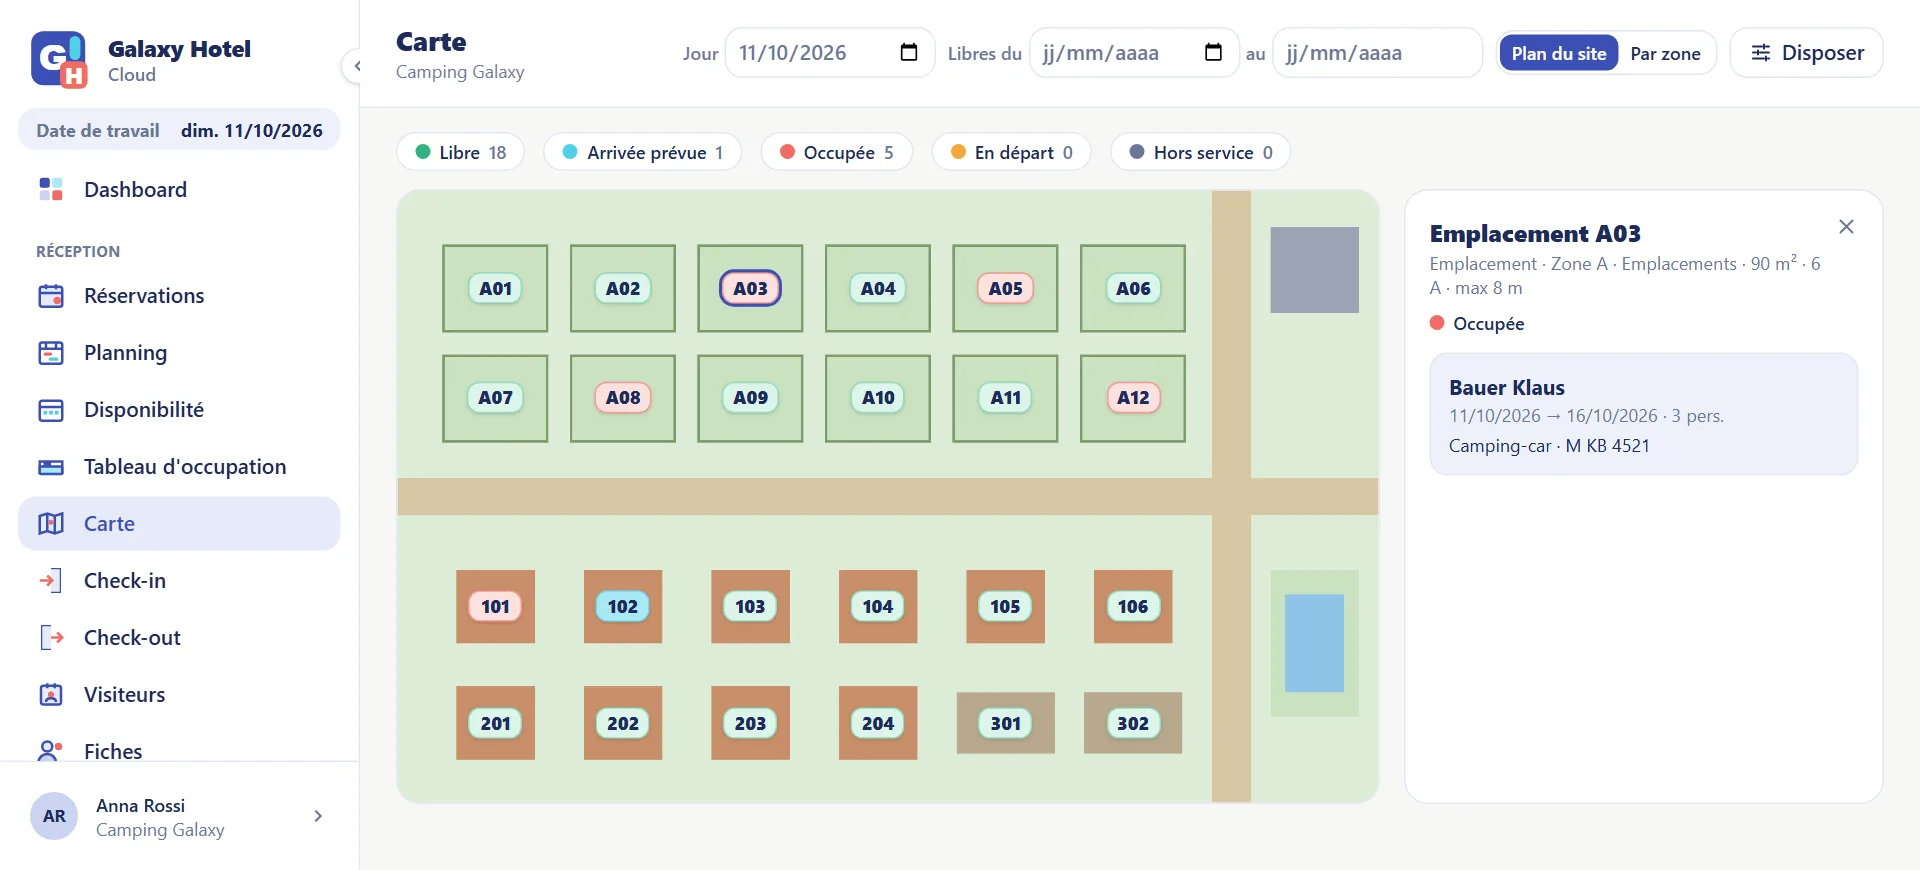Click the Dashboard icon in the sidebar

pos(51,189)
